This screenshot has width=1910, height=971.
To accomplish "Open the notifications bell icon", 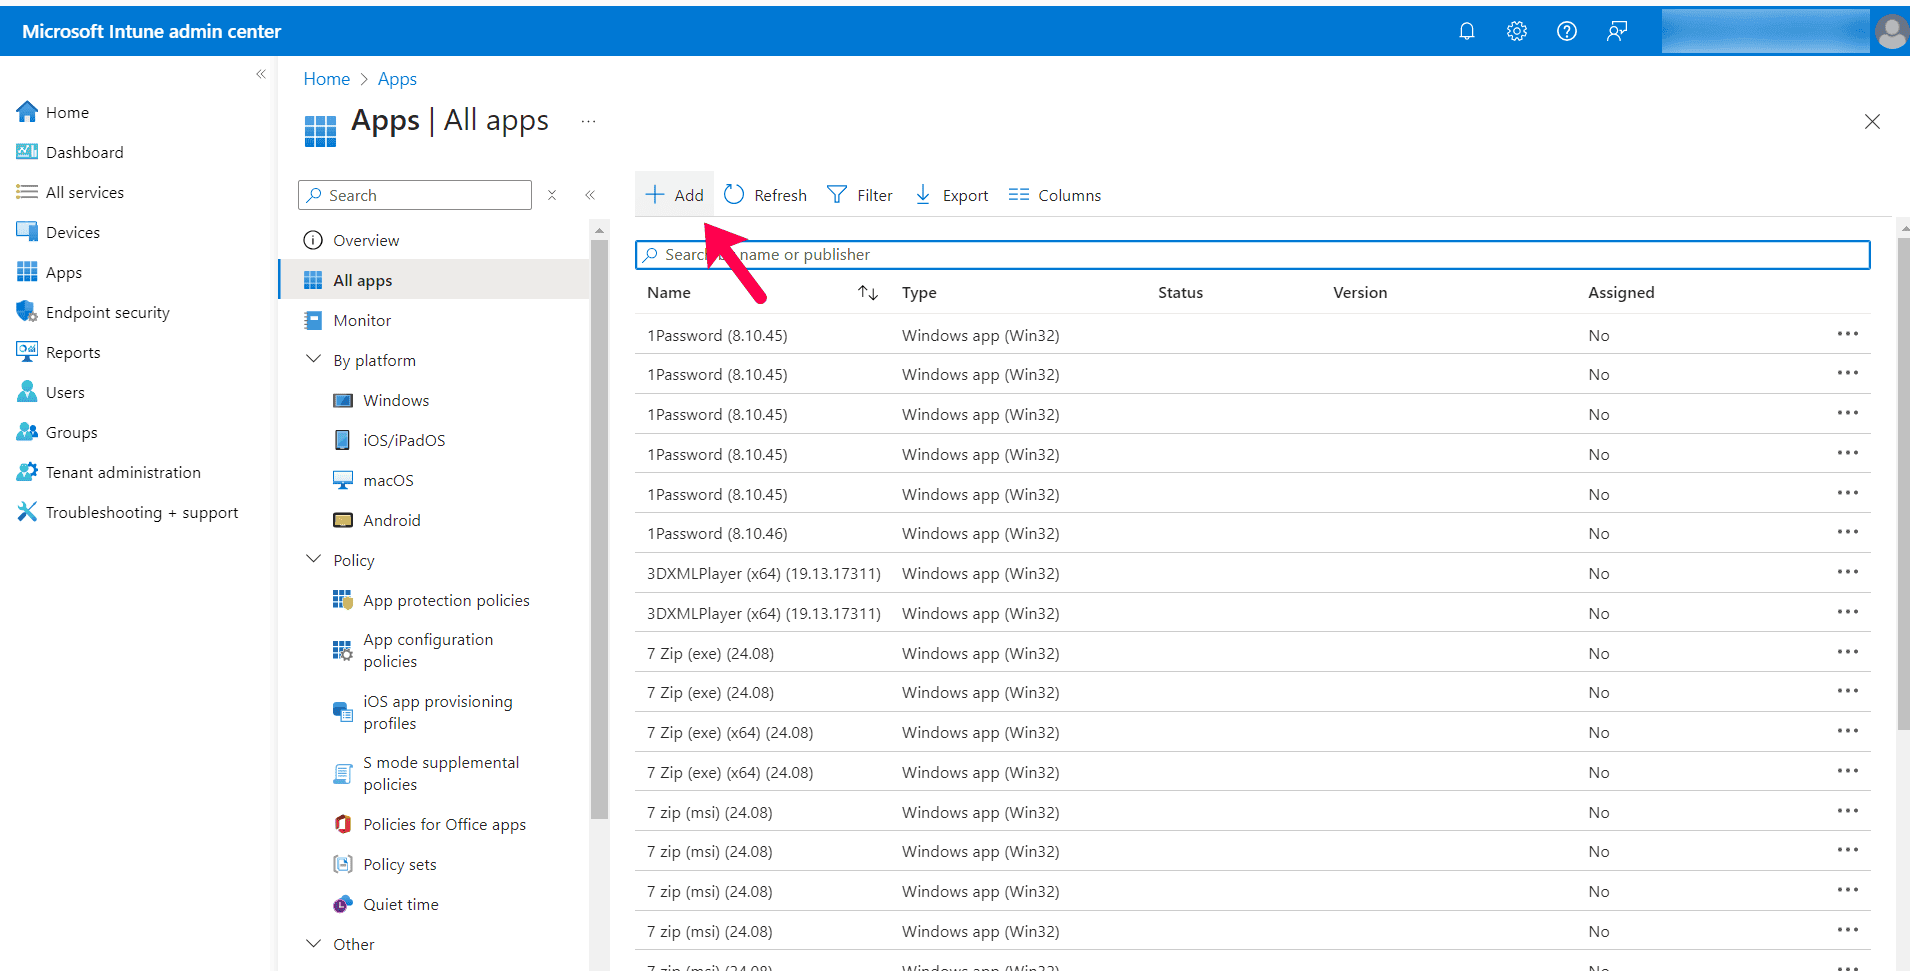I will [x=1466, y=31].
